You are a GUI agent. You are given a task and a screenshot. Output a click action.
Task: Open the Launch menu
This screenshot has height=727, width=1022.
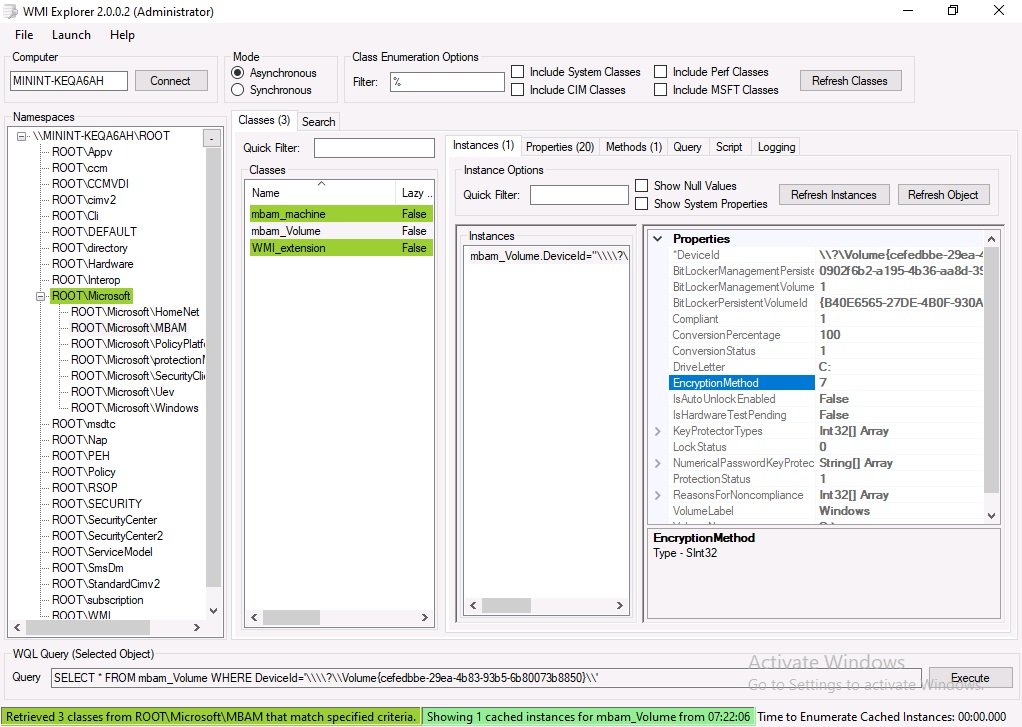click(x=71, y=35)
